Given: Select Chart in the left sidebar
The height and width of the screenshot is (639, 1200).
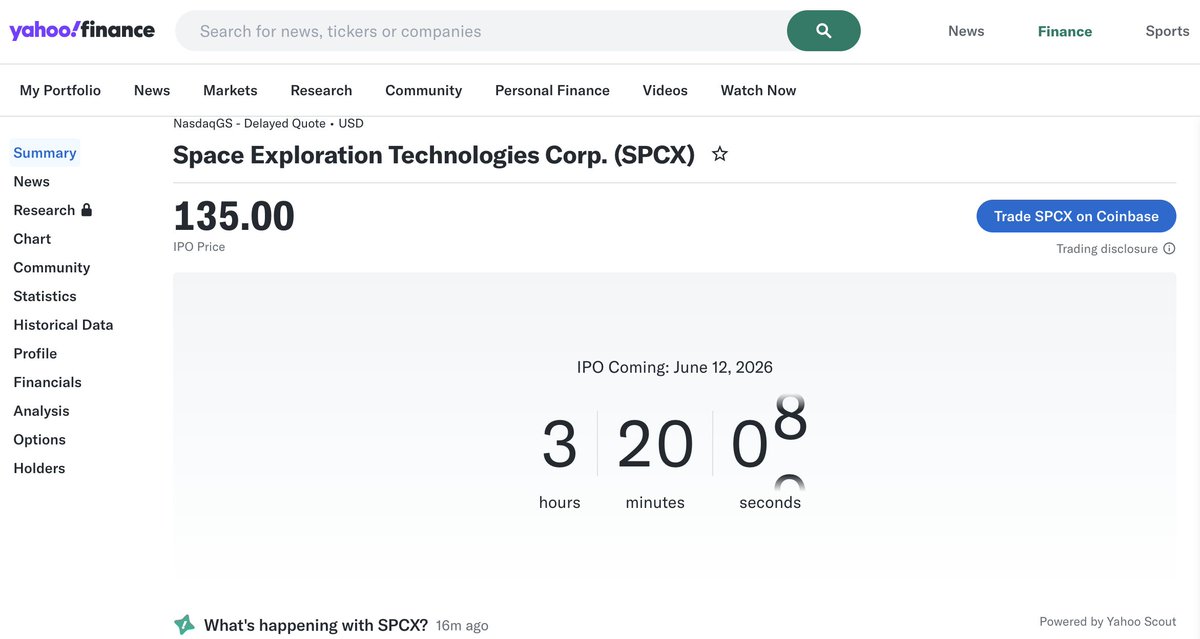Looking at the screenshot, I should [32, 239].
